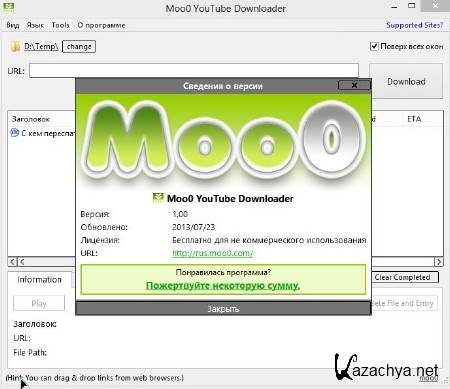Open the Язык menu
This screenshot has width=450, height=389.
click(35, 25)
